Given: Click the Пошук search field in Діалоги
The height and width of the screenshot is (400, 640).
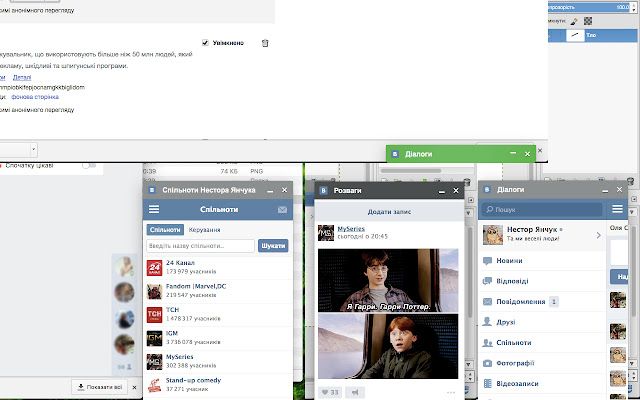Looking at the screenshot, I should (541, 209).
